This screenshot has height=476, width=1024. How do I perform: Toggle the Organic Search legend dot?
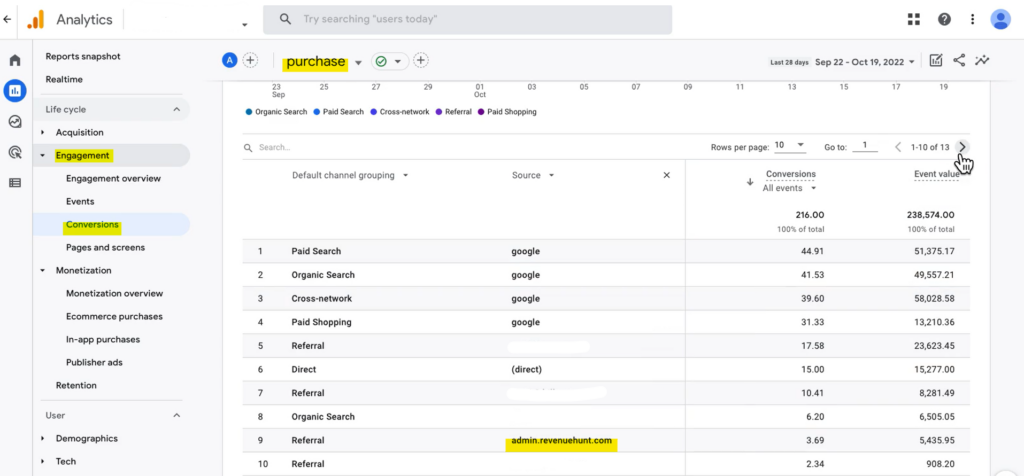tap(249, 112)
